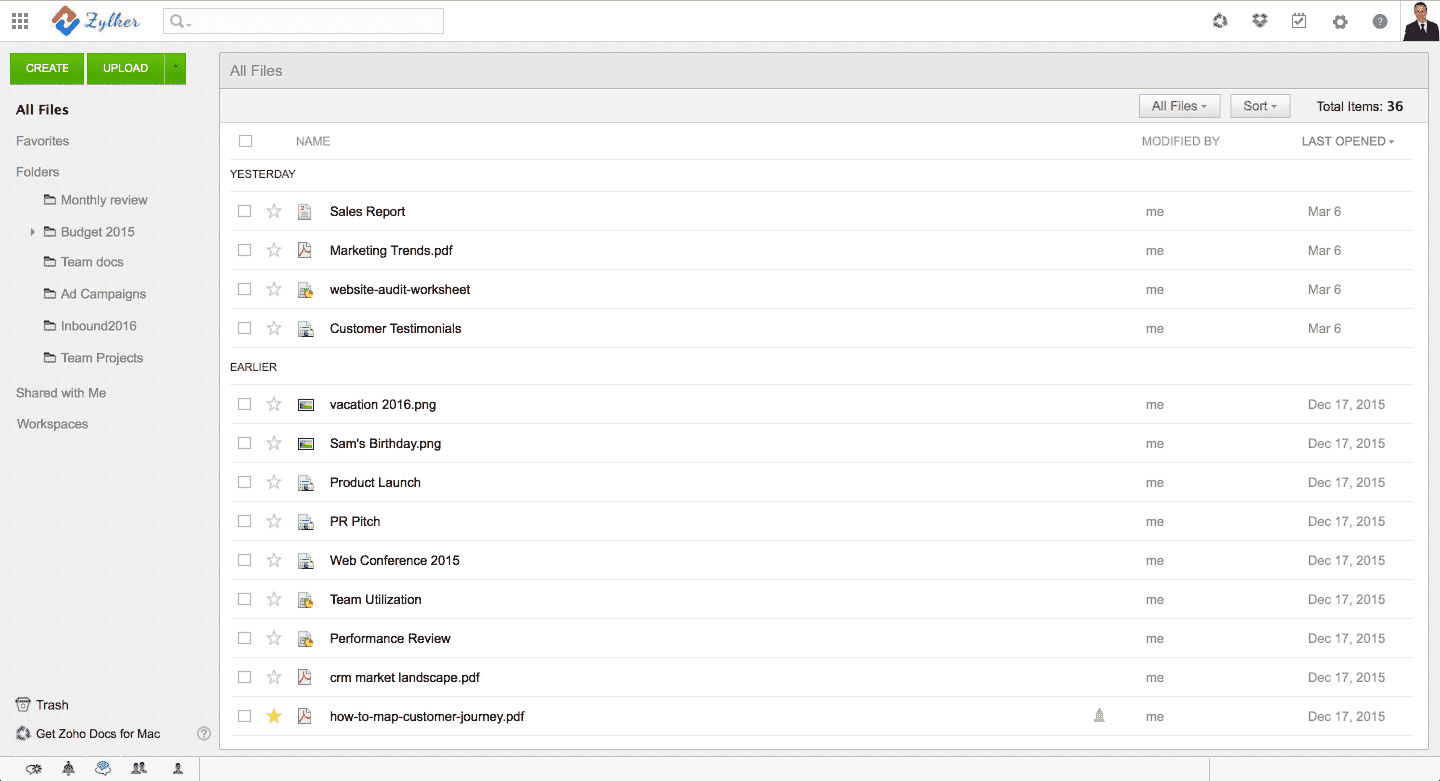Favorite the Sales Report file
This screenshot has height=781, width=1440.
pyautogui.click(x=274, y=211)
